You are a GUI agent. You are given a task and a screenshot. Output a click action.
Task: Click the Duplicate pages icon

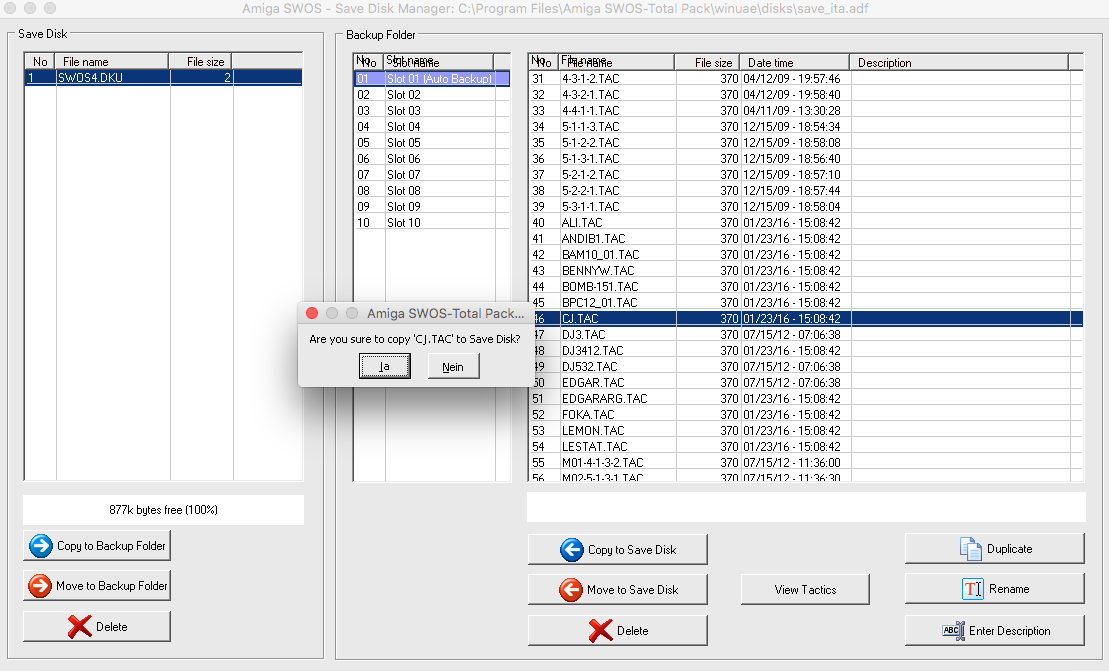pyautogui.click(x=970, y=549)
